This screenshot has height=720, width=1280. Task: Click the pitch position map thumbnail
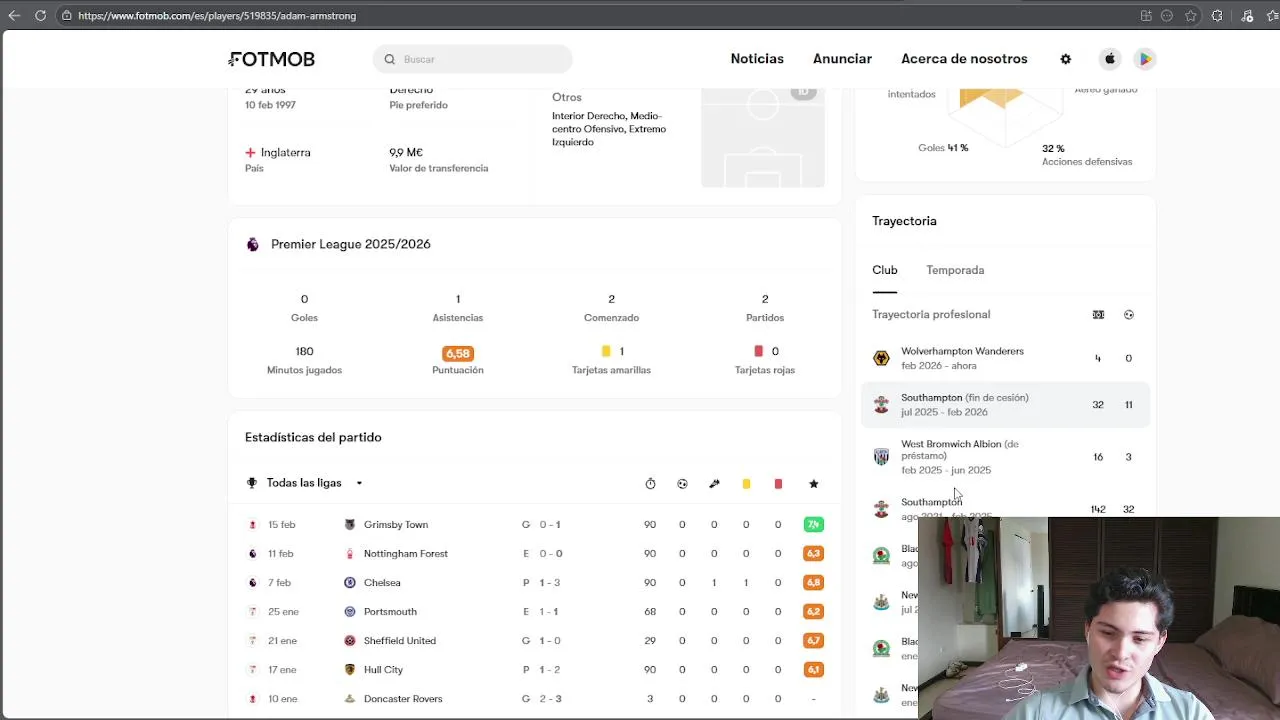coord(763,138)
